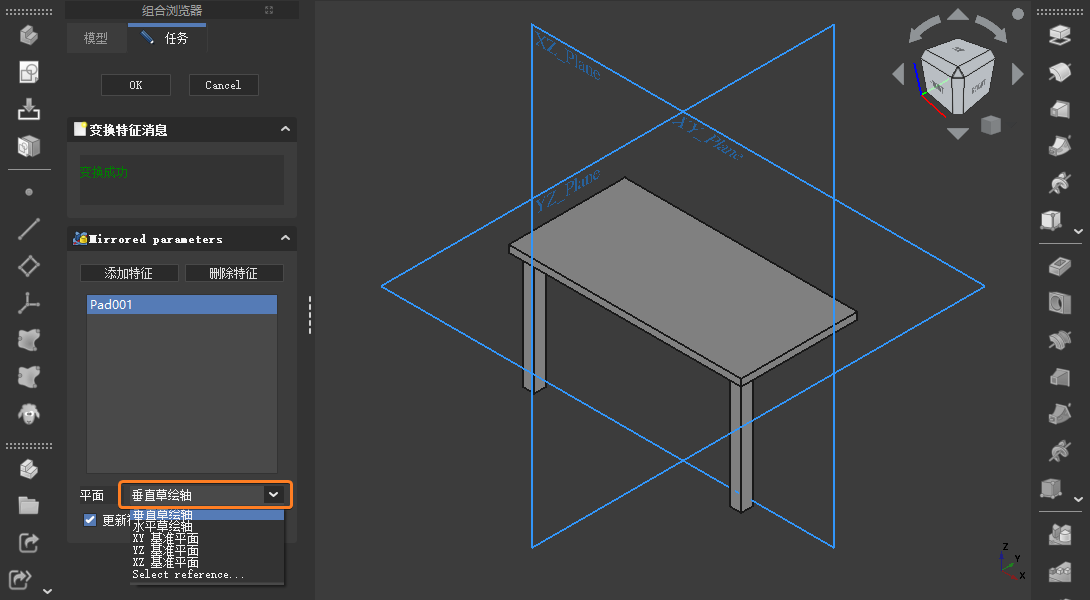Select the datum line tool
The width and height of the screenshot is (1090, 600).
[x=28, y=229]
